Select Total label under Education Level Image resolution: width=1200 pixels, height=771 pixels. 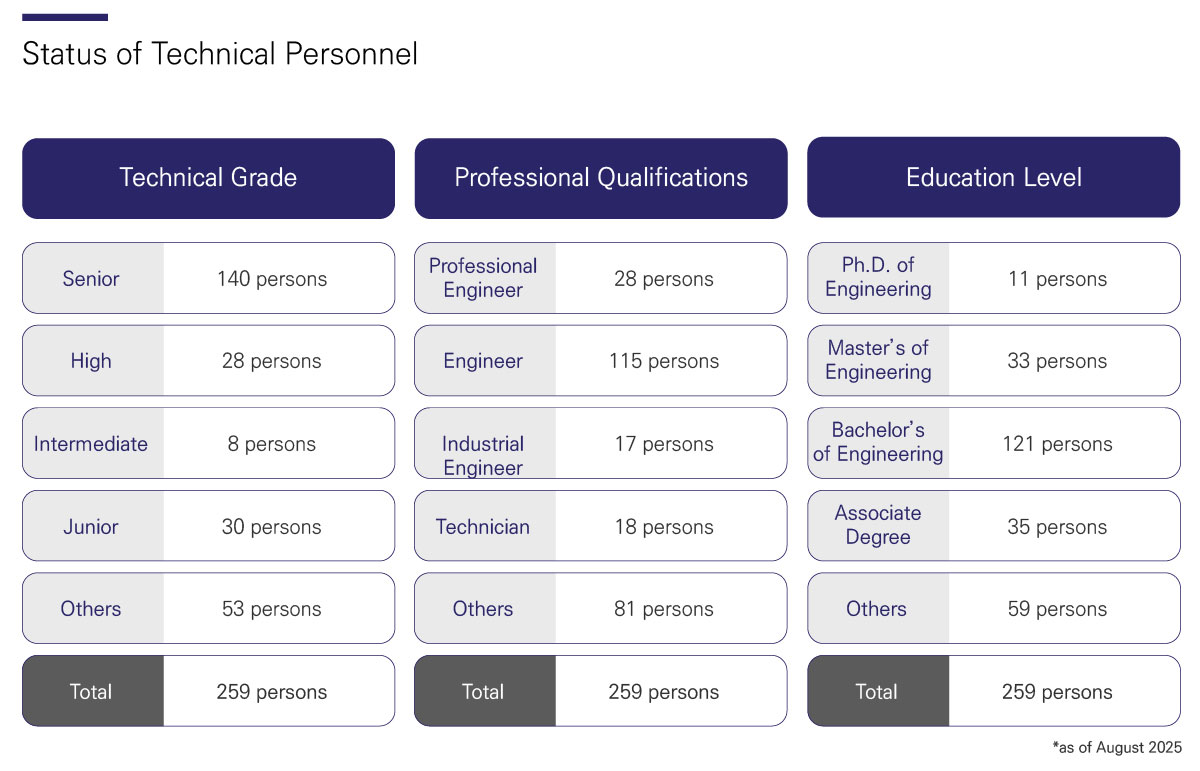tap(877, 692)
